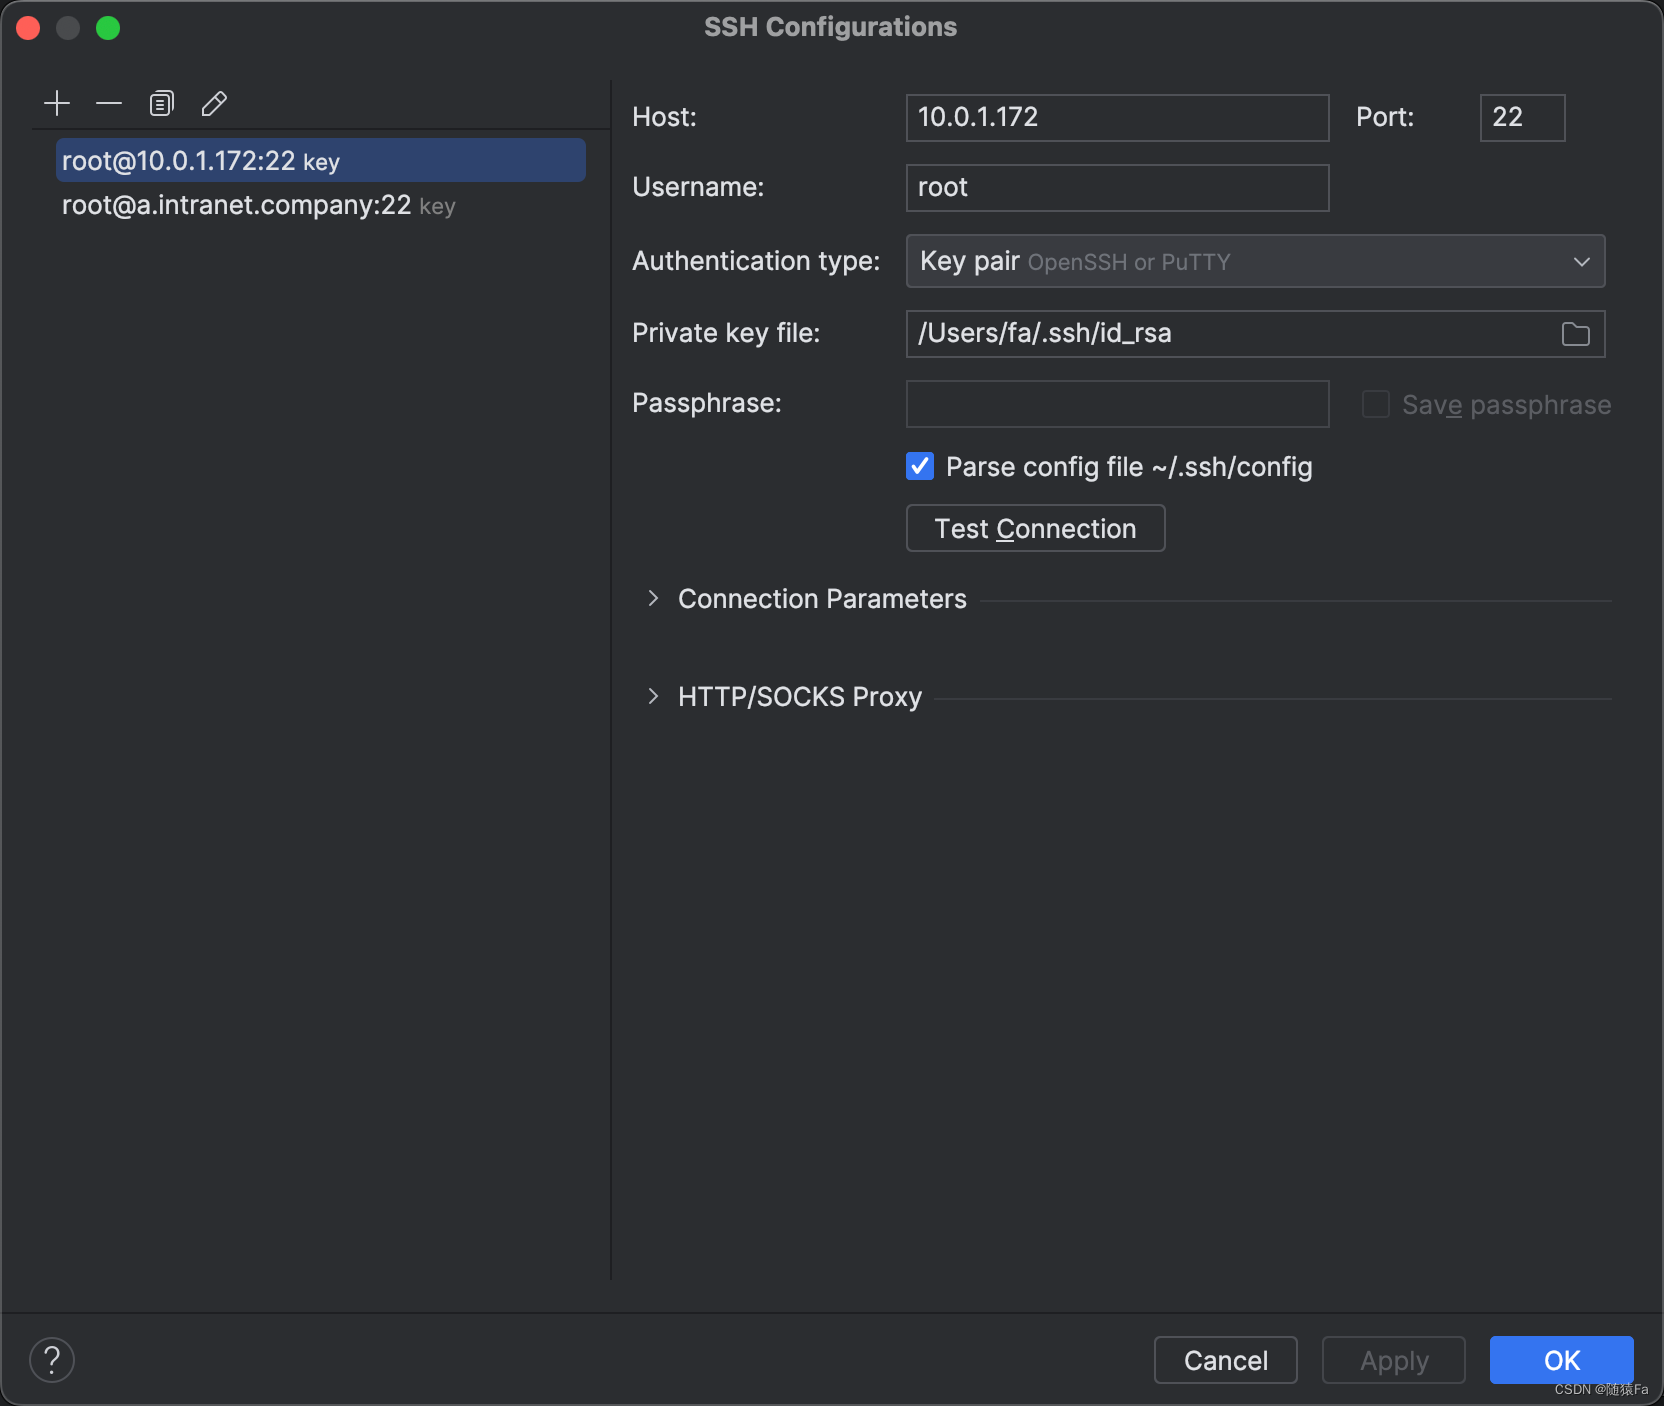Click into the Passphrase field
Image resolution: width=1664 pixels, height=1406 pixels.
1117,404
